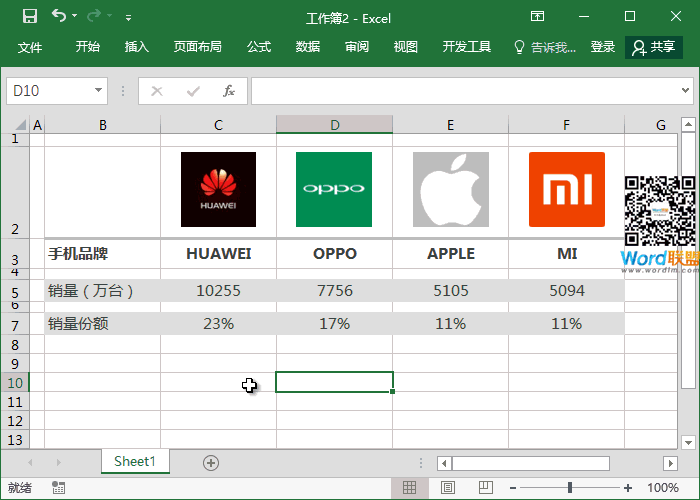Select cell with value 23%
This screenshot has height=500, width=700.
(x=218, y=324)
